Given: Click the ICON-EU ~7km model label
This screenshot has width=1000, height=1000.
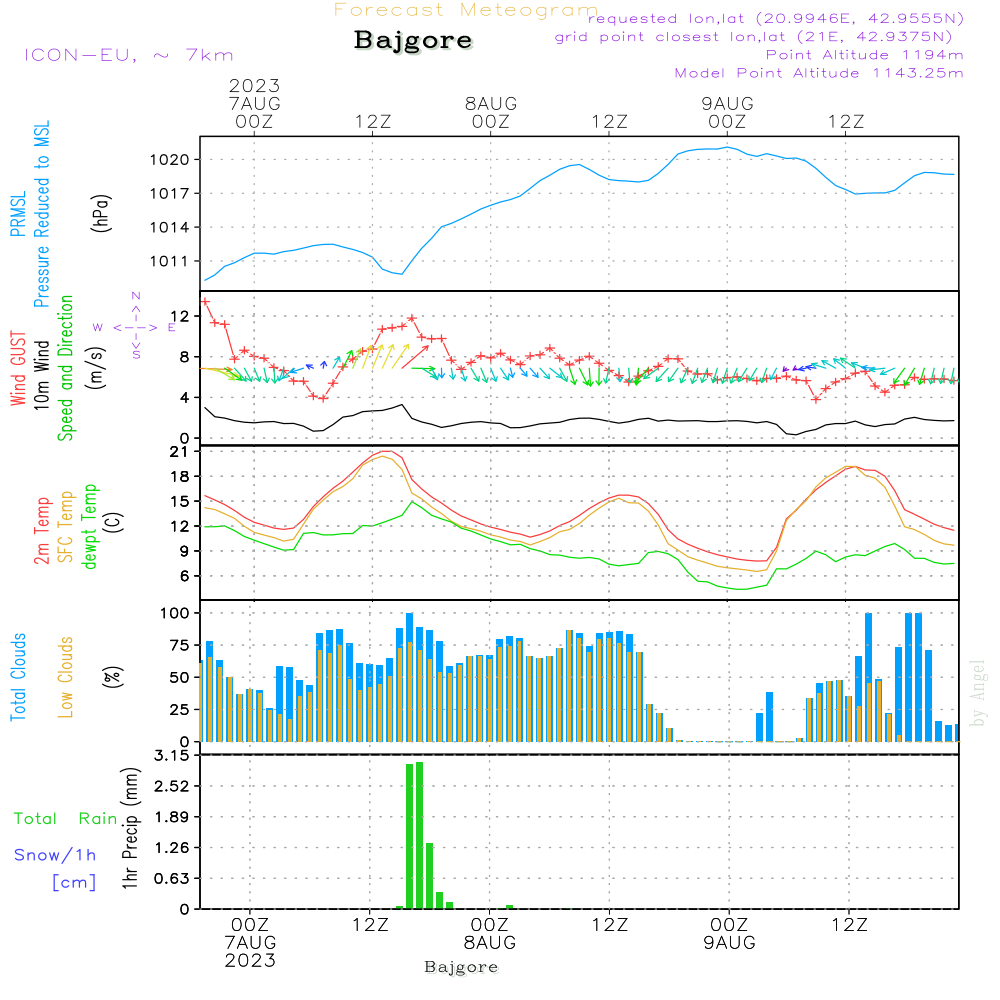Looking at the screenshot, I should pos(128,55).
